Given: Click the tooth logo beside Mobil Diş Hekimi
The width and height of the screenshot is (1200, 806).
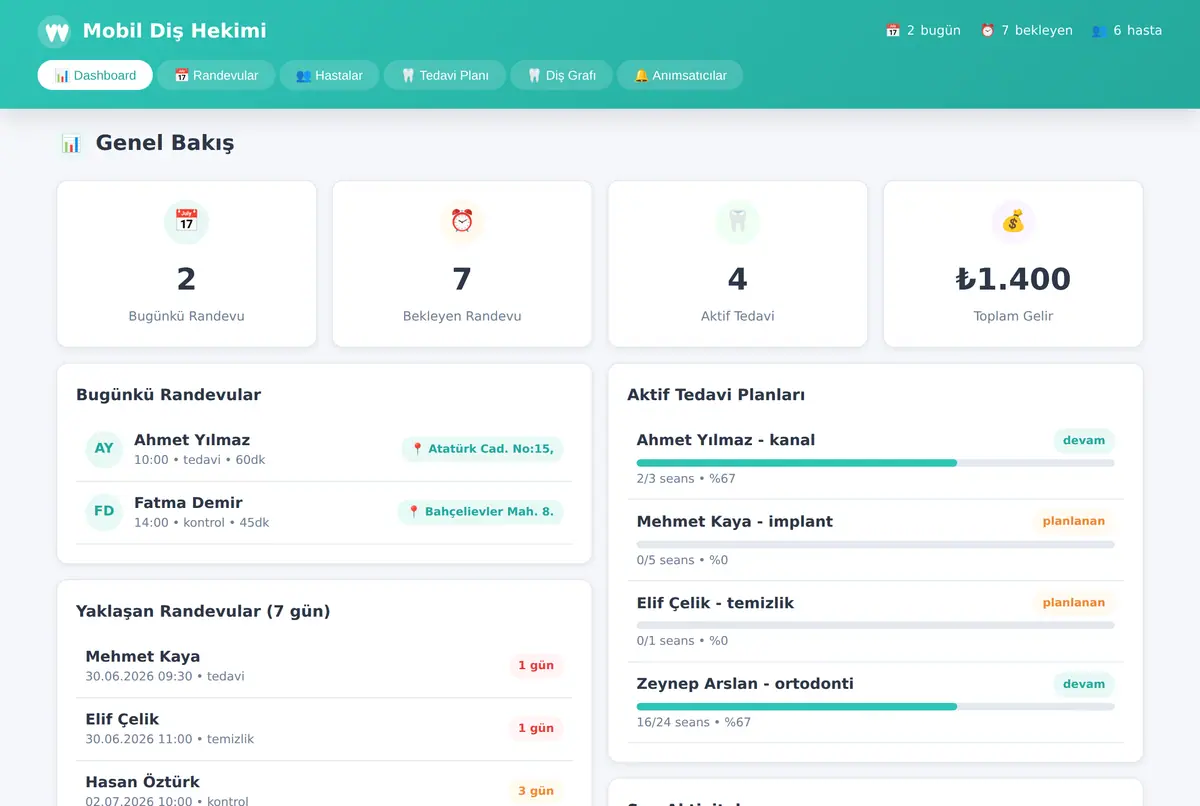Looking at the screenshot, I should point(55,32).
